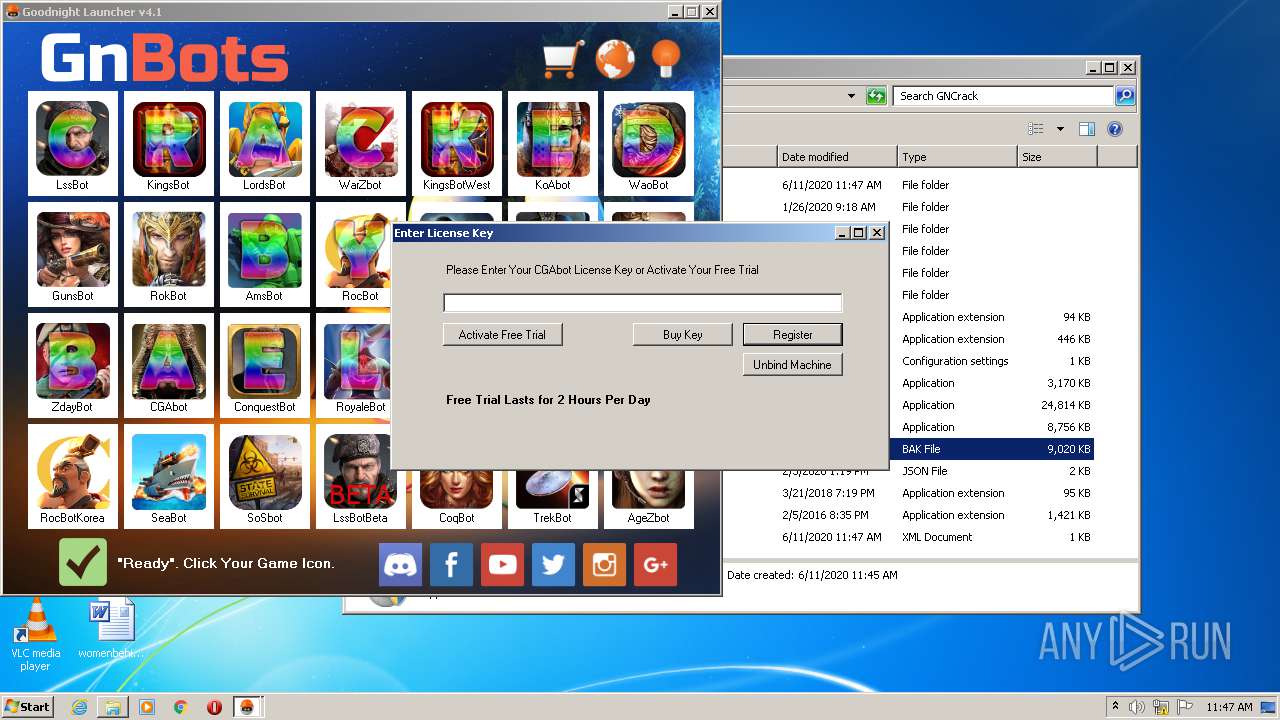1280x720 pixels.
Task: Click the Buy Key button
Action: click(683, 335)
